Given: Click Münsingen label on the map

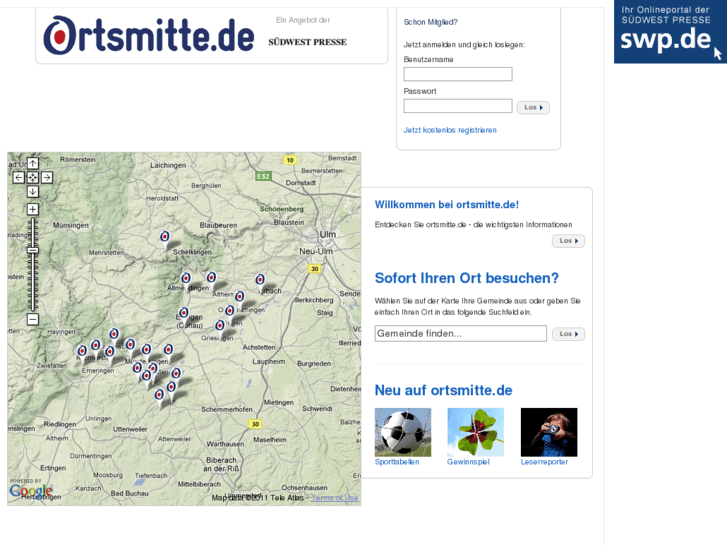Looking at the screenshot, I should tap(70, 225).
